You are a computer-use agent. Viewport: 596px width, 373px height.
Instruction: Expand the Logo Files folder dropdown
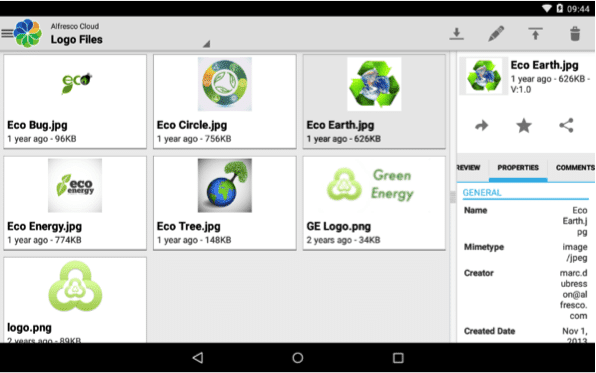[206, 44]
